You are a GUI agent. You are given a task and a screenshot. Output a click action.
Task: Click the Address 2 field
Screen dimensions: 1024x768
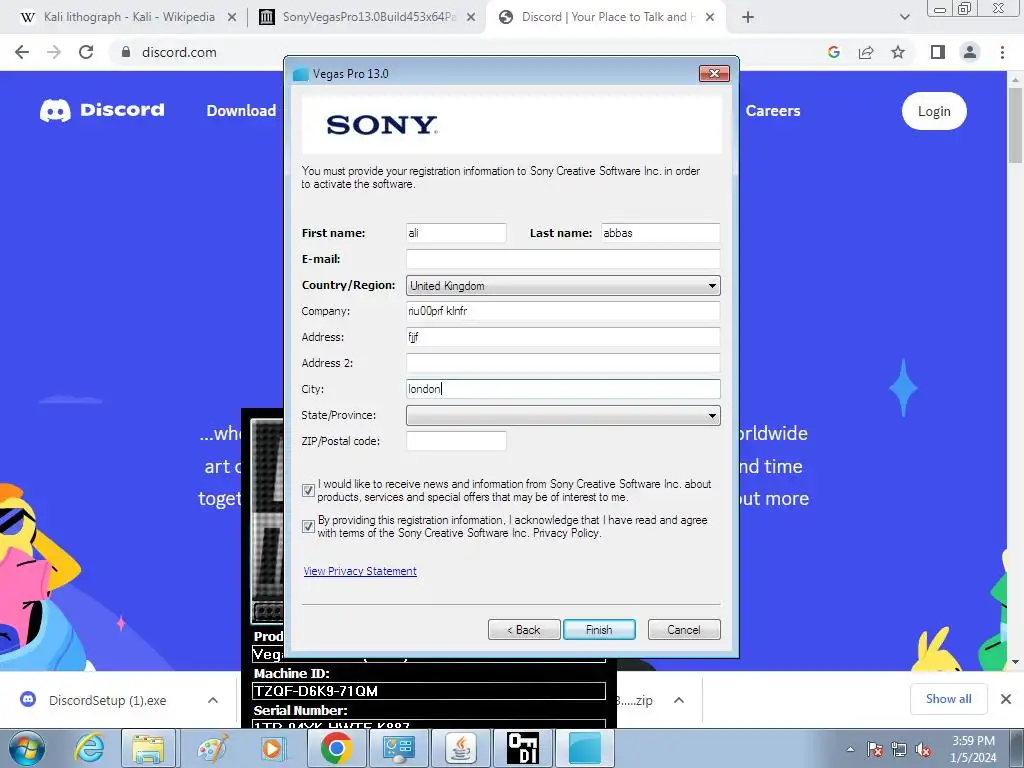pyautogui.click(x=563, y=363)
